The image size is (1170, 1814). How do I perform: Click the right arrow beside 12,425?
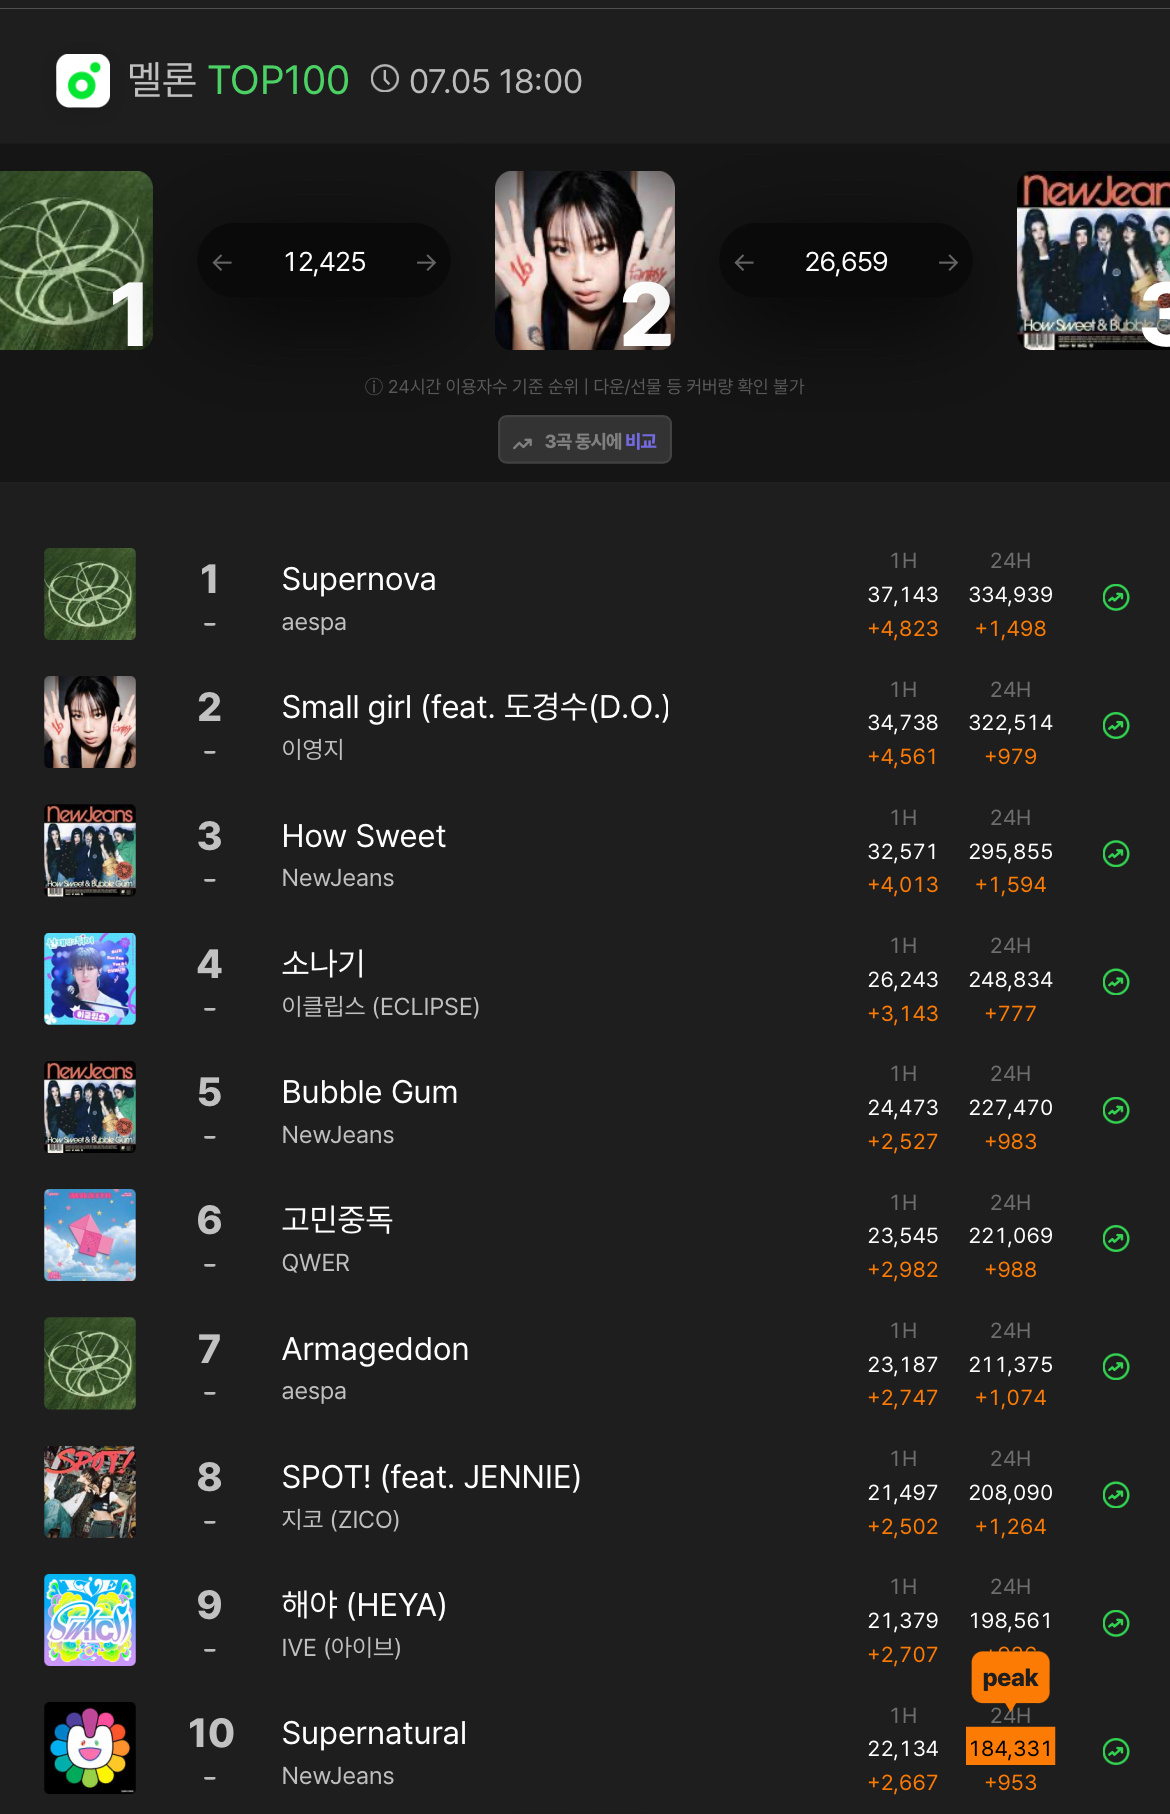427,262
